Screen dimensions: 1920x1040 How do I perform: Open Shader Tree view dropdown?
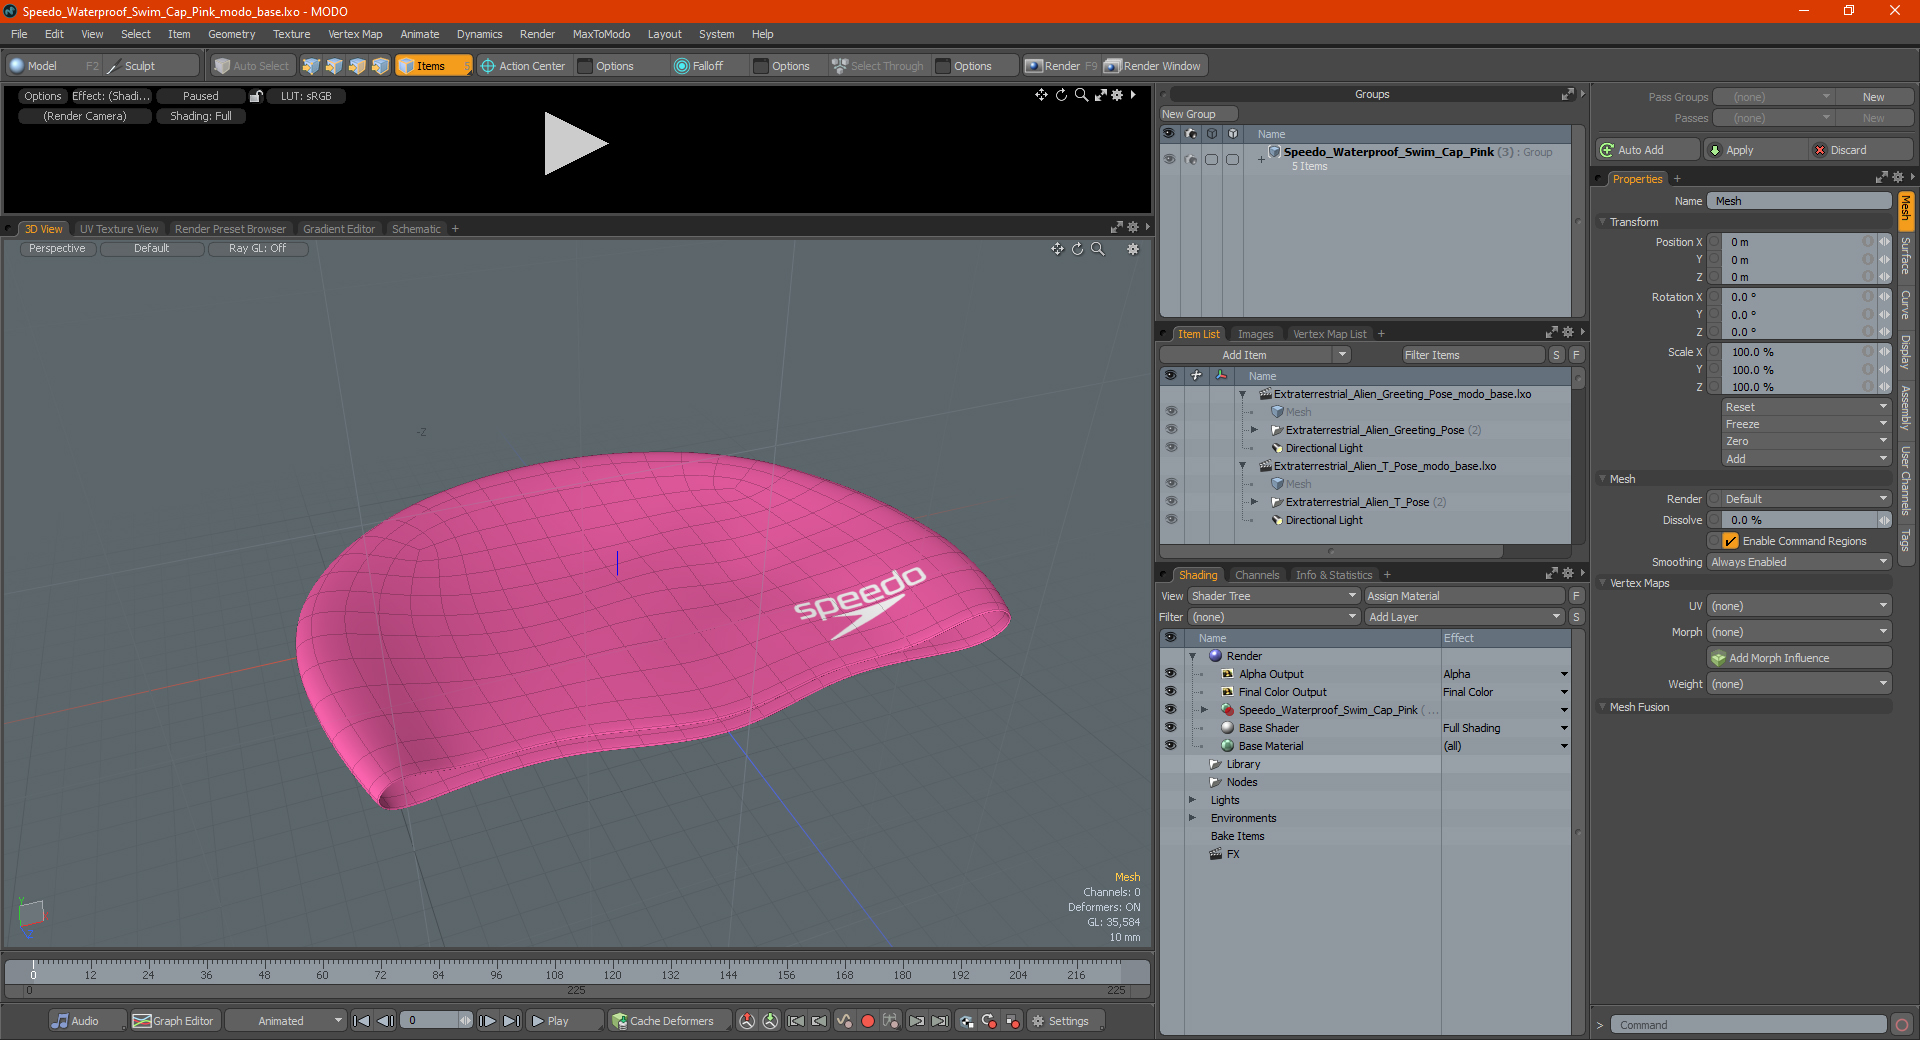tap(1273, 596)
